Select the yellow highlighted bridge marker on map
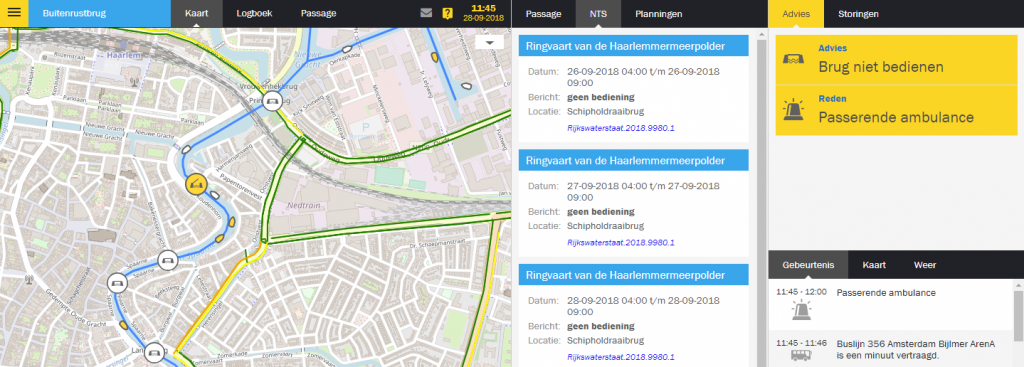The width and height of the screenshot is (1024, 367). [196, 184]
